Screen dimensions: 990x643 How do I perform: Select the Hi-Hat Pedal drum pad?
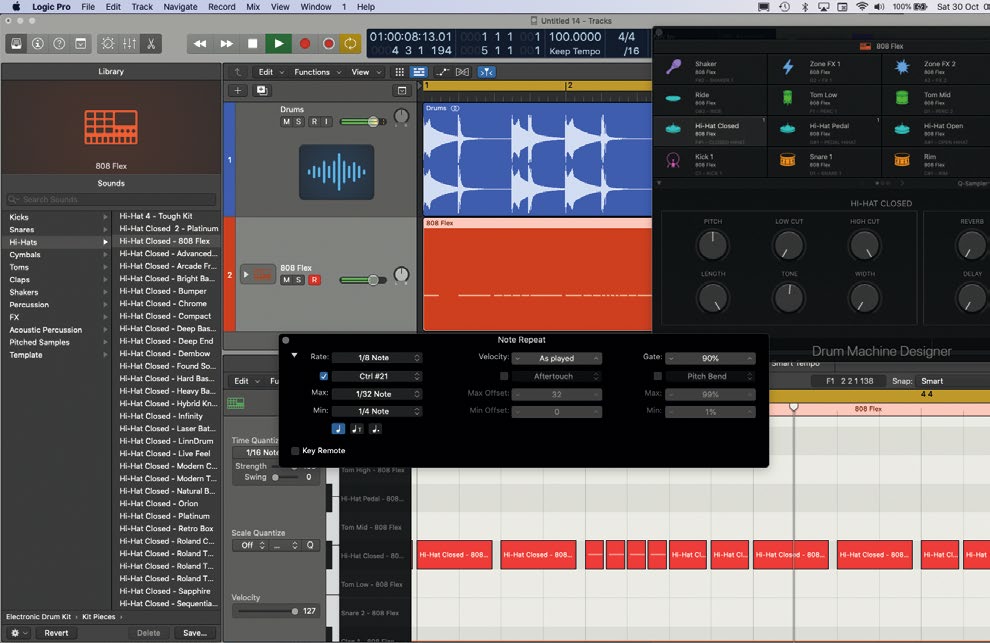(824, 130)
